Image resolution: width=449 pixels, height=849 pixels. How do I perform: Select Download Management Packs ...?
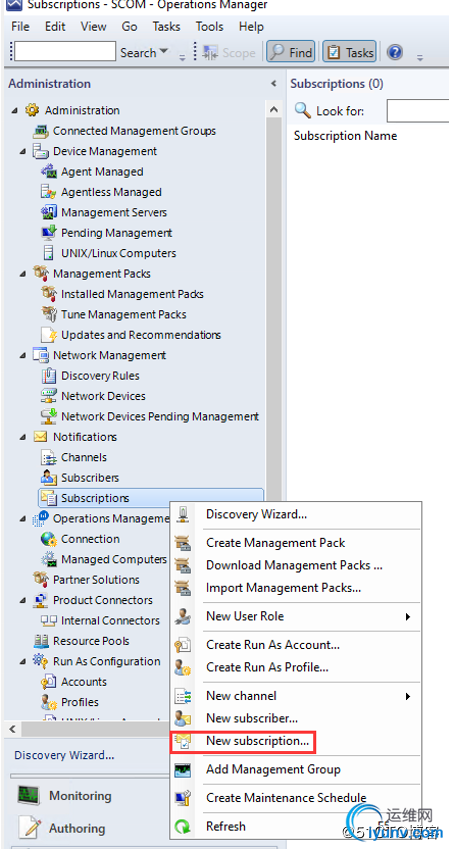[294, 565]
